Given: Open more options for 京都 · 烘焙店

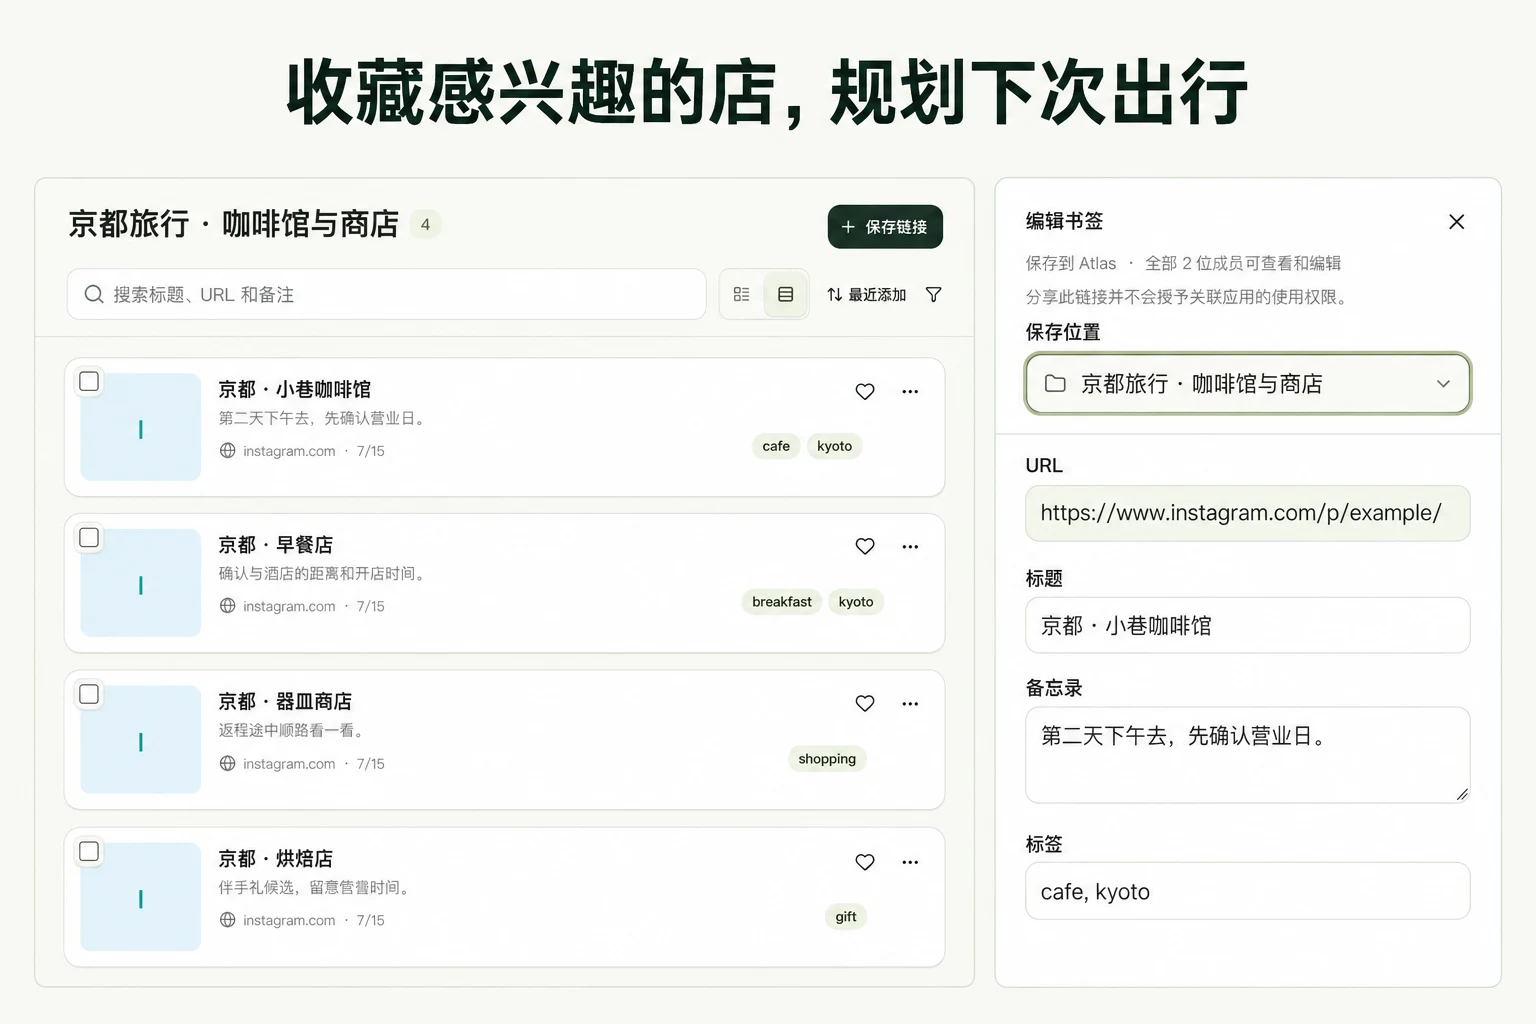Looking at the screenshot, I should [910, 861].
